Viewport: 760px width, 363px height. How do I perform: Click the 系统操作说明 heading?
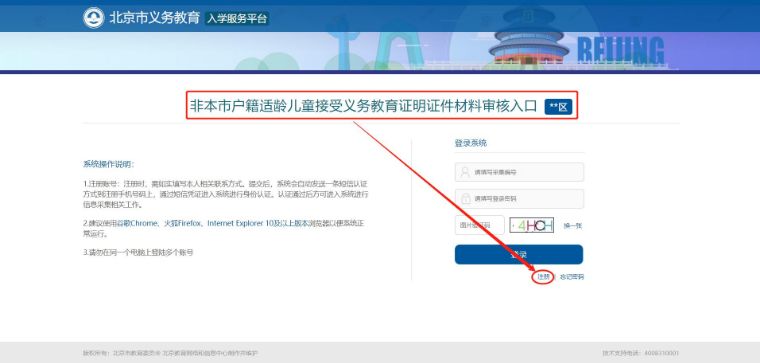[x=109, y=164]
